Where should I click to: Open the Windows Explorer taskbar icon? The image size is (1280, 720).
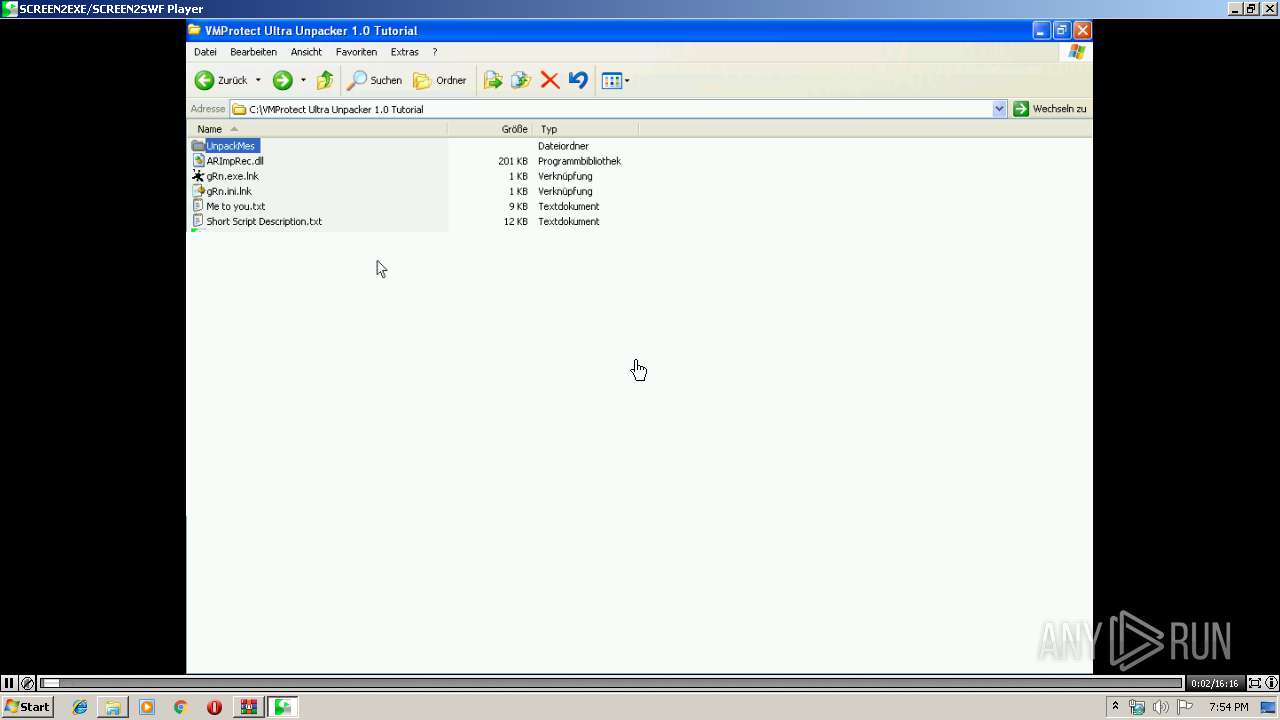113,707
